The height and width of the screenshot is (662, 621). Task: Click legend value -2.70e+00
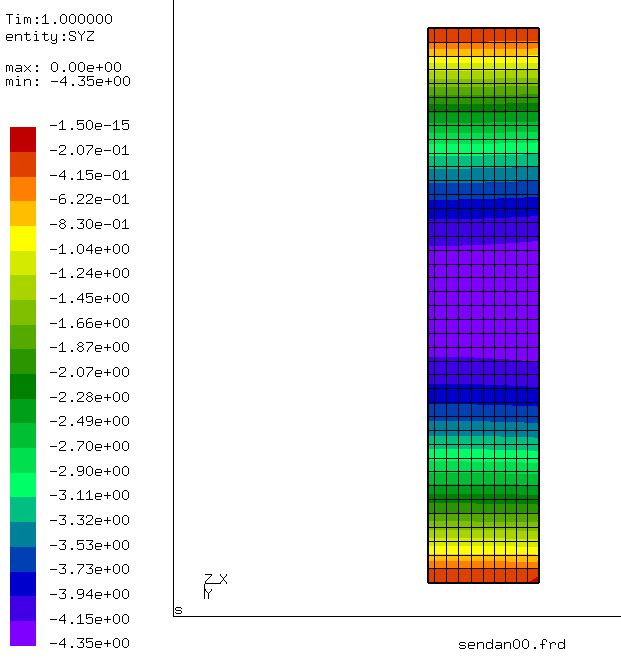pos(89,446)
